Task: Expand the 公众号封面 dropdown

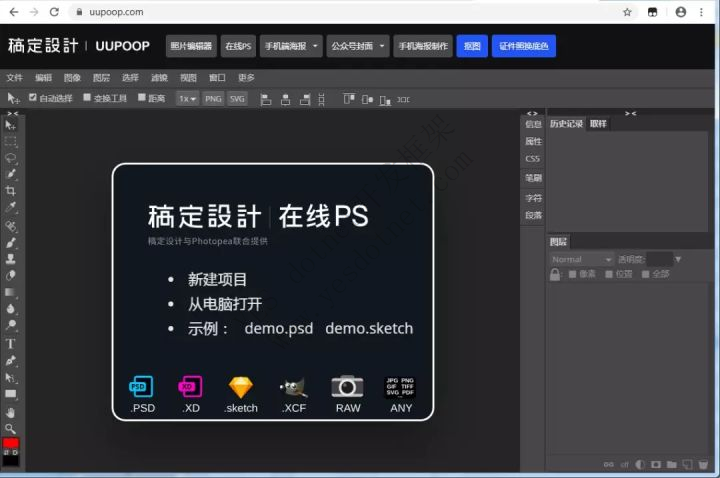Action: (x=358, y=46)
